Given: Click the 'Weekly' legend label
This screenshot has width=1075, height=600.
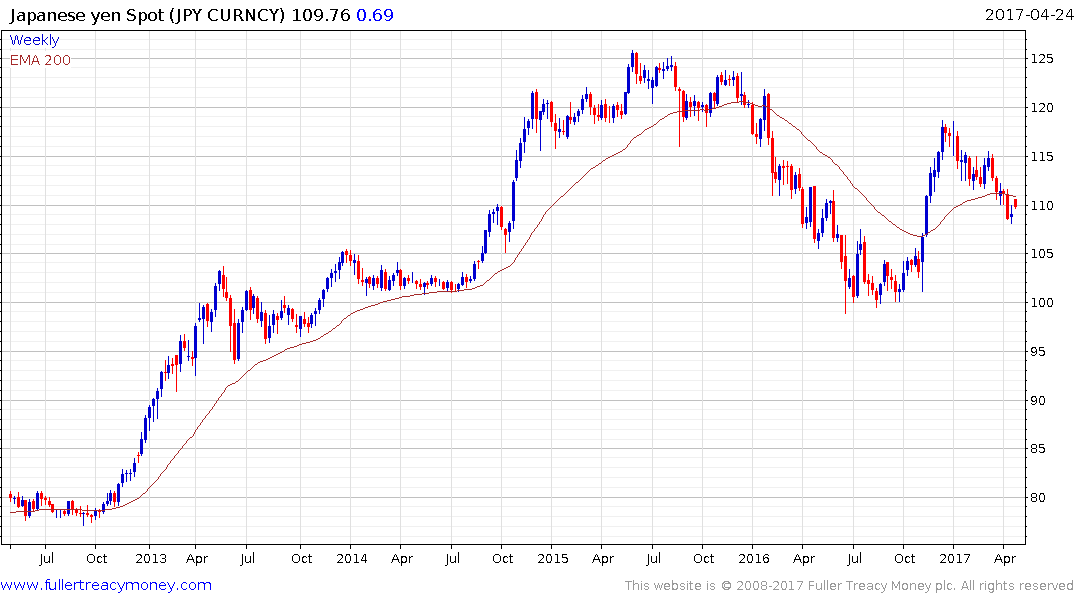Looking at the screenshot, I should (34, 40).
